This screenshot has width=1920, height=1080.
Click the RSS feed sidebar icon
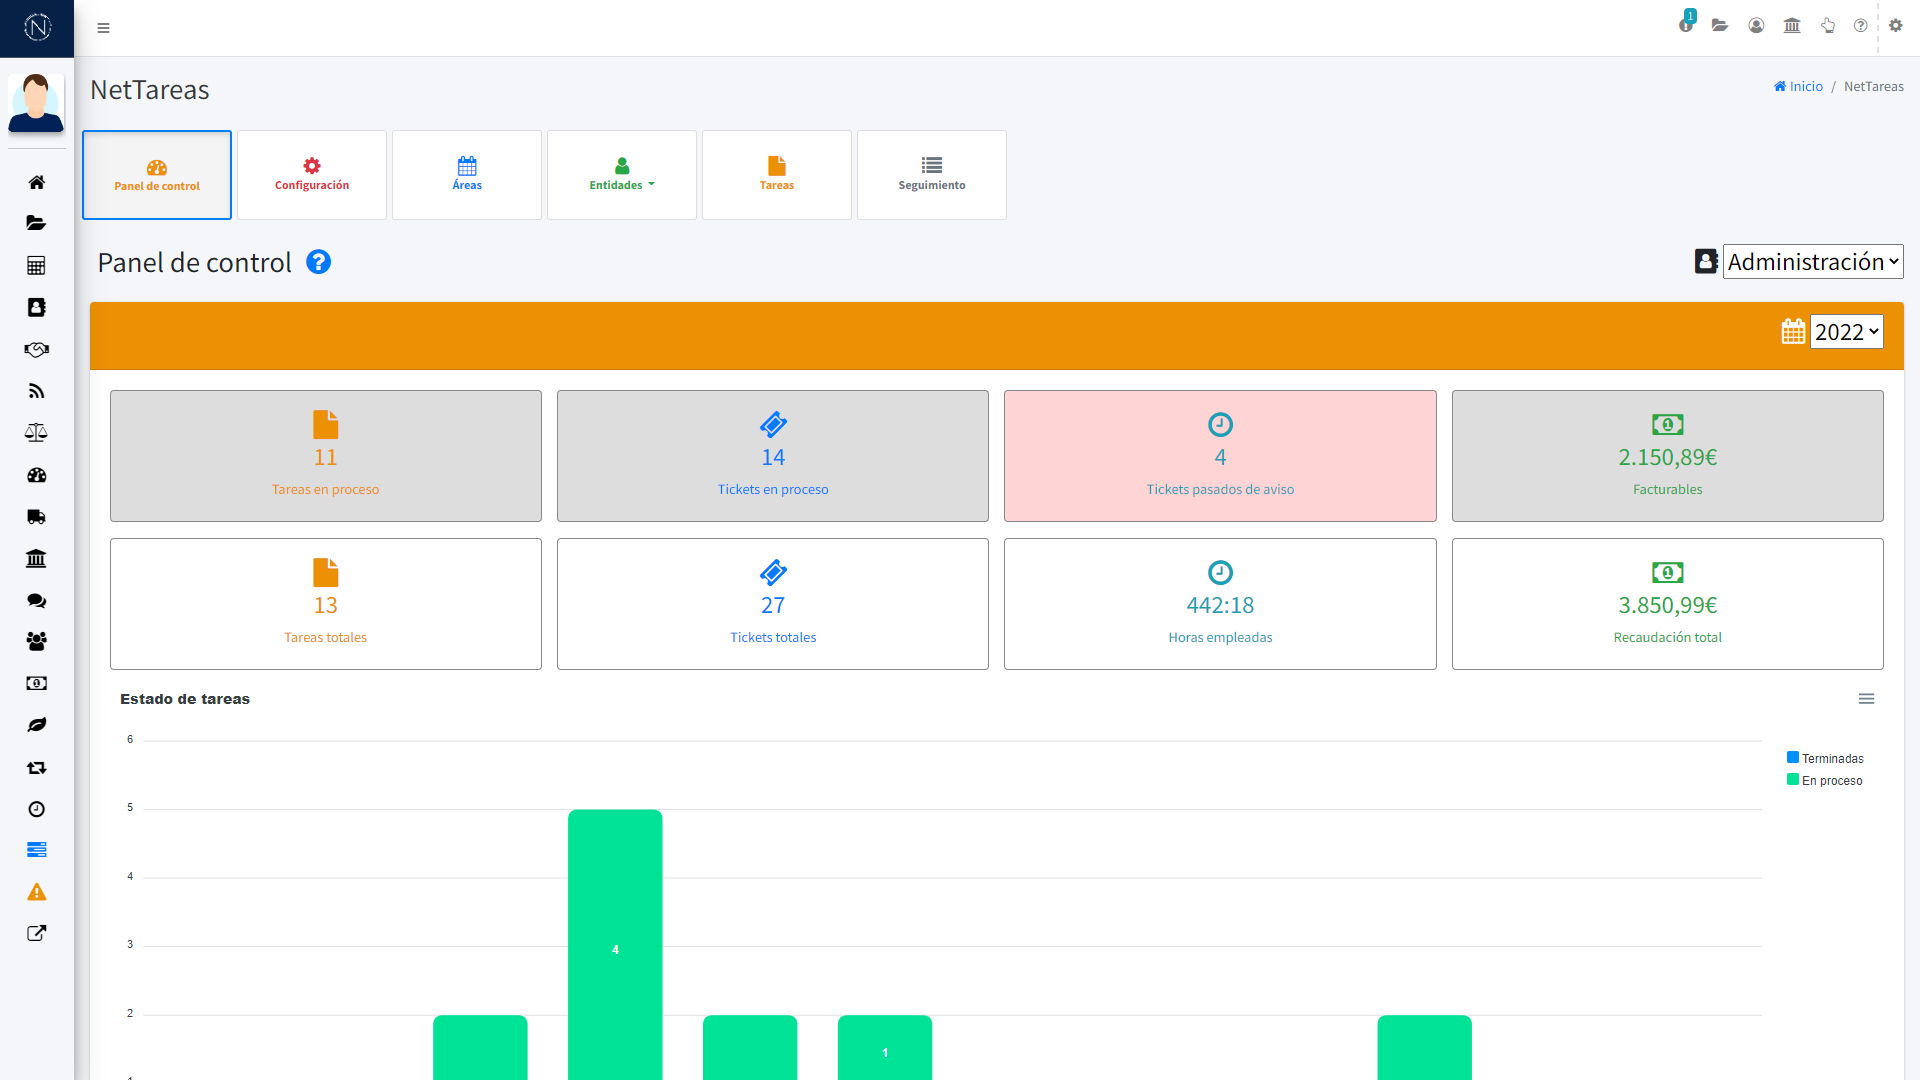pos(36,391)
